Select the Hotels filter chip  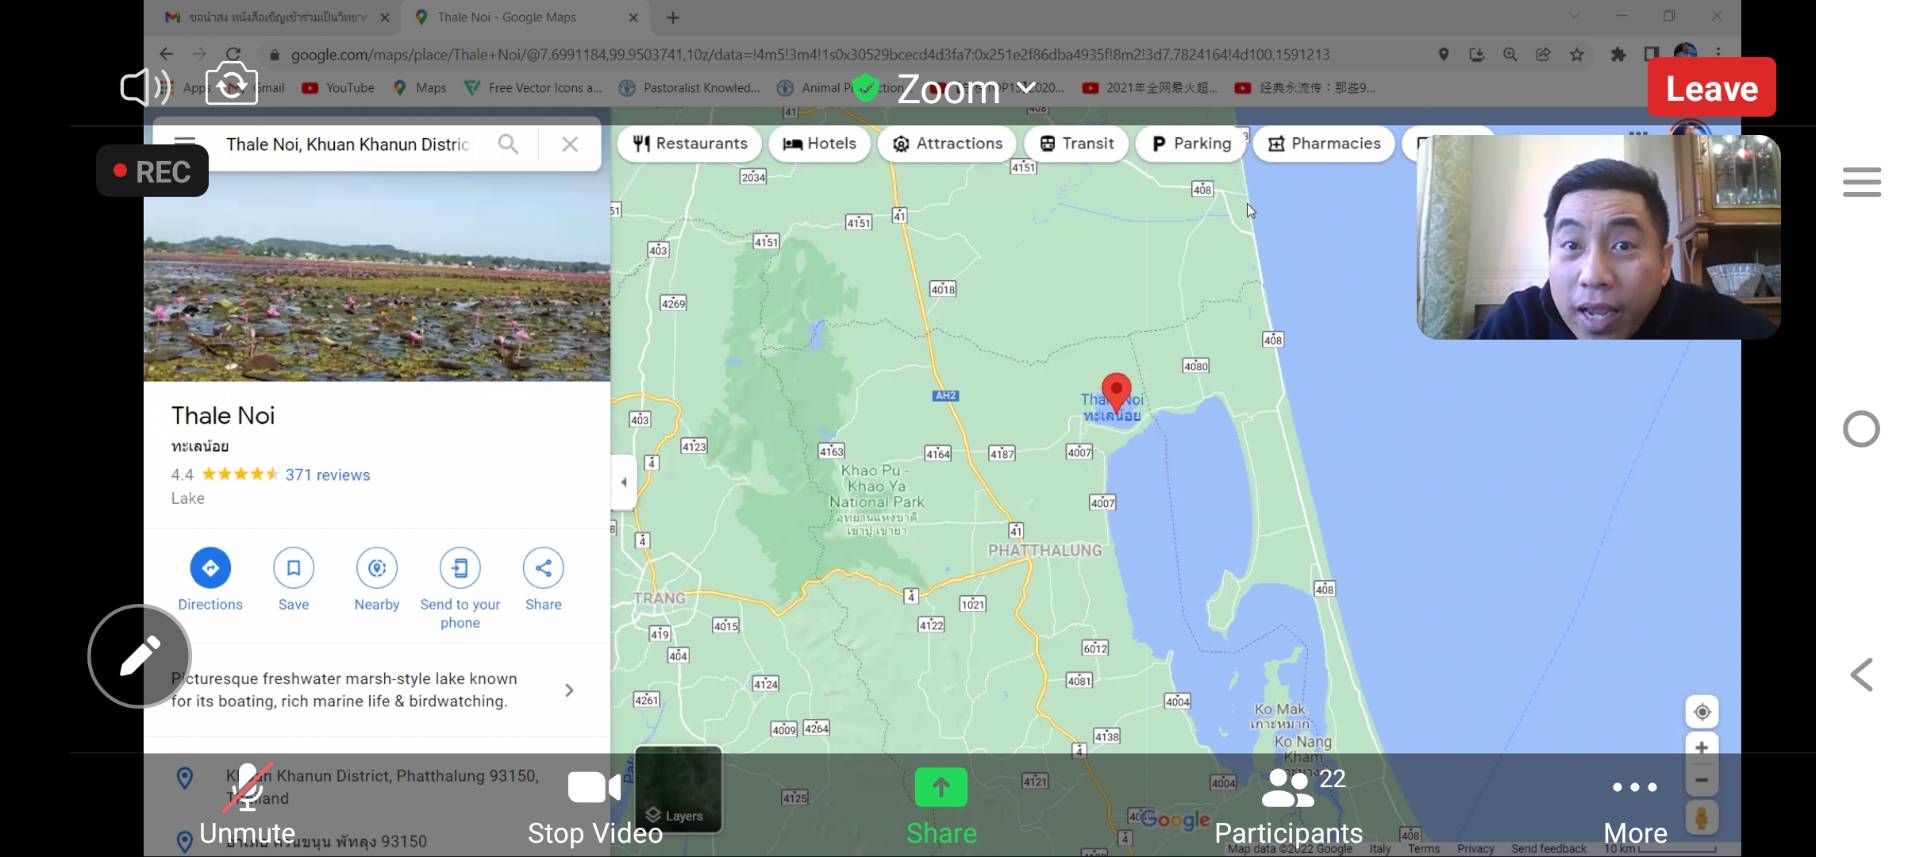tap(819, 144)
